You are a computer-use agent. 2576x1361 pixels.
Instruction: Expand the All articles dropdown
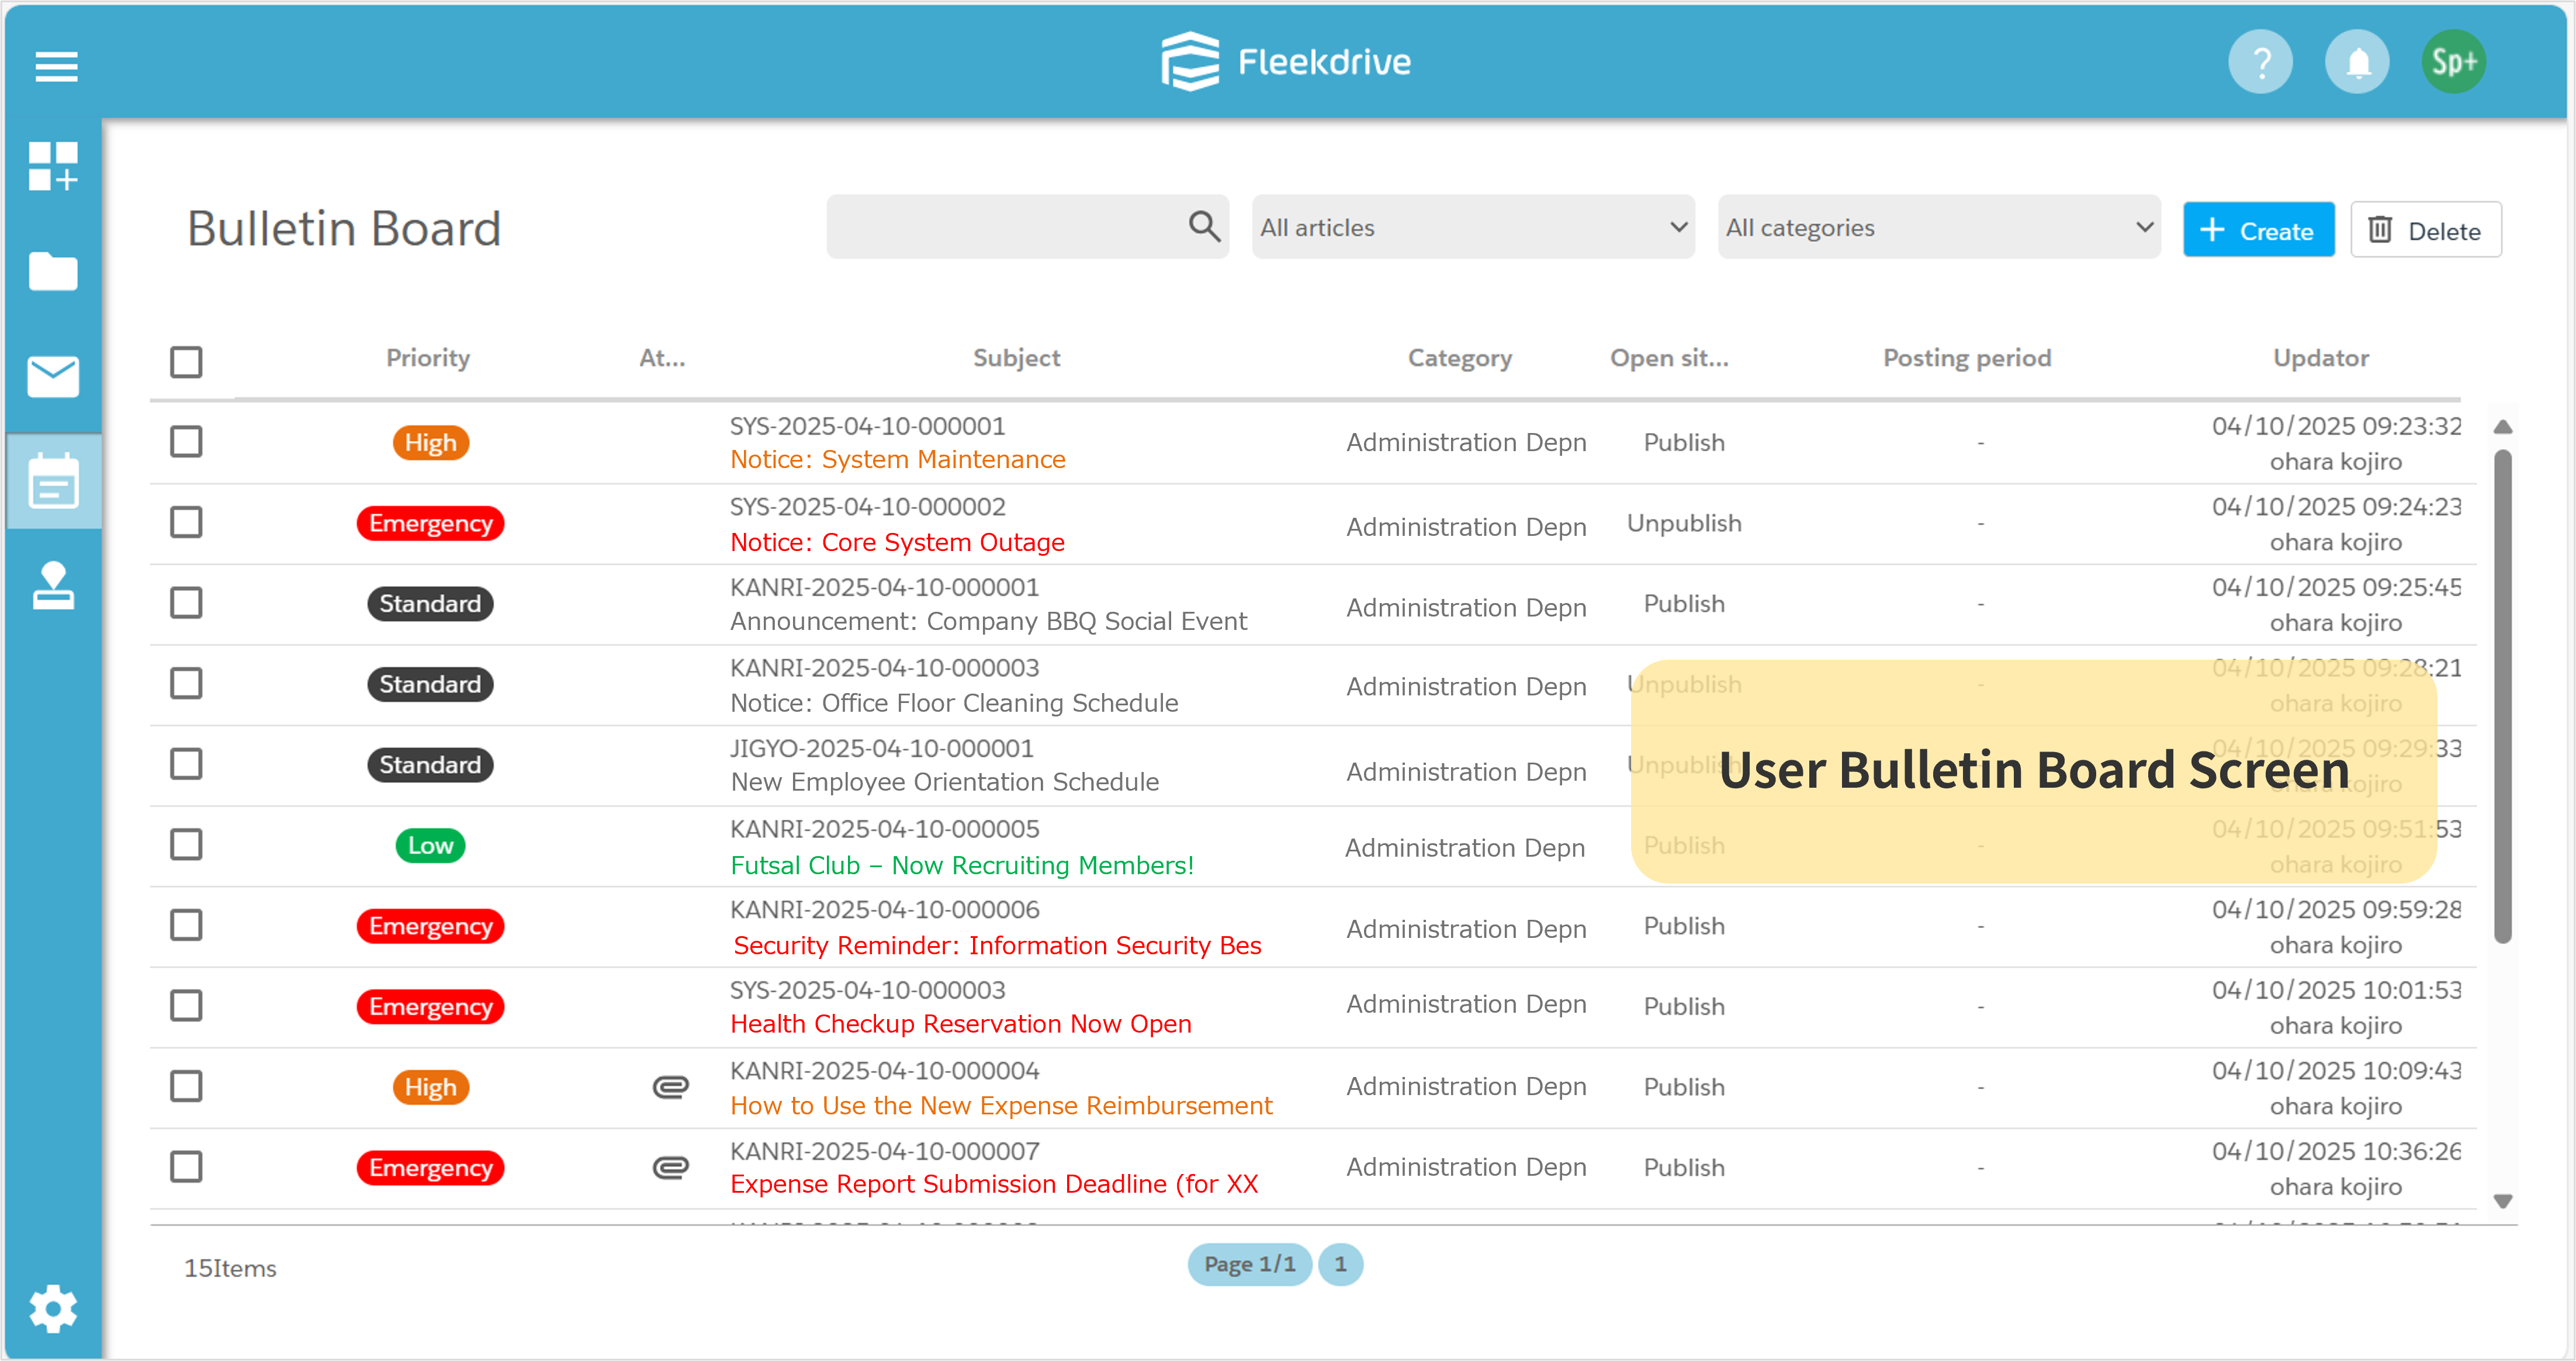1473,227
